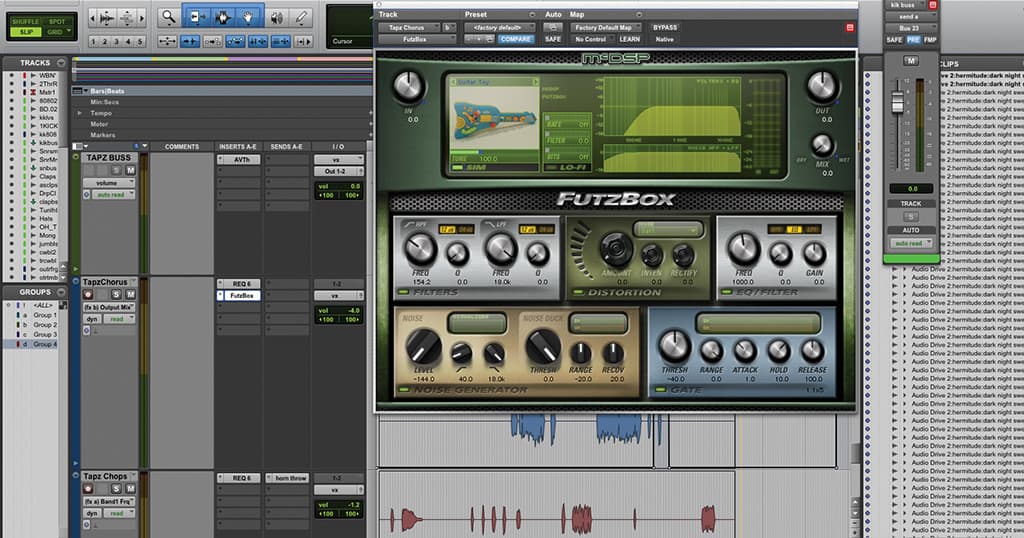Click the Distortion AMOUNT knob
The image size is (1024, 538).
tap(616, 248)
